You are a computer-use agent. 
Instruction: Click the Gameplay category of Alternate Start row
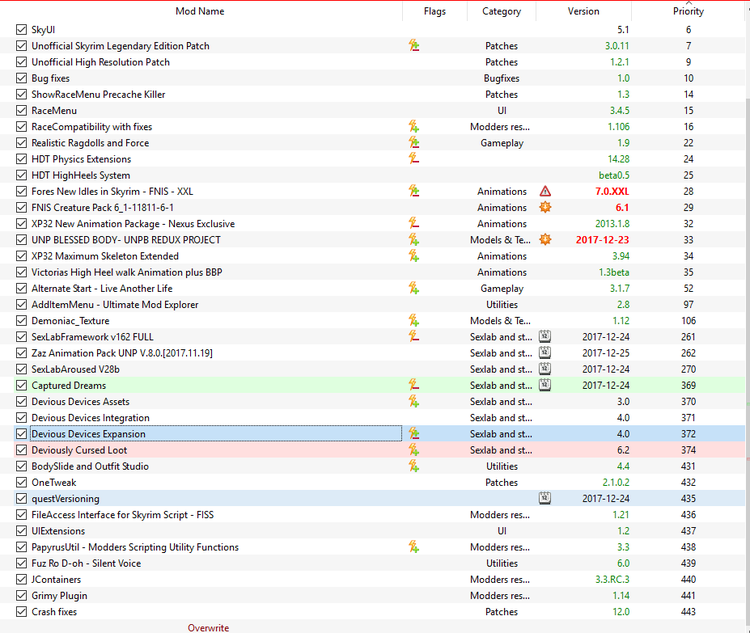502,289
